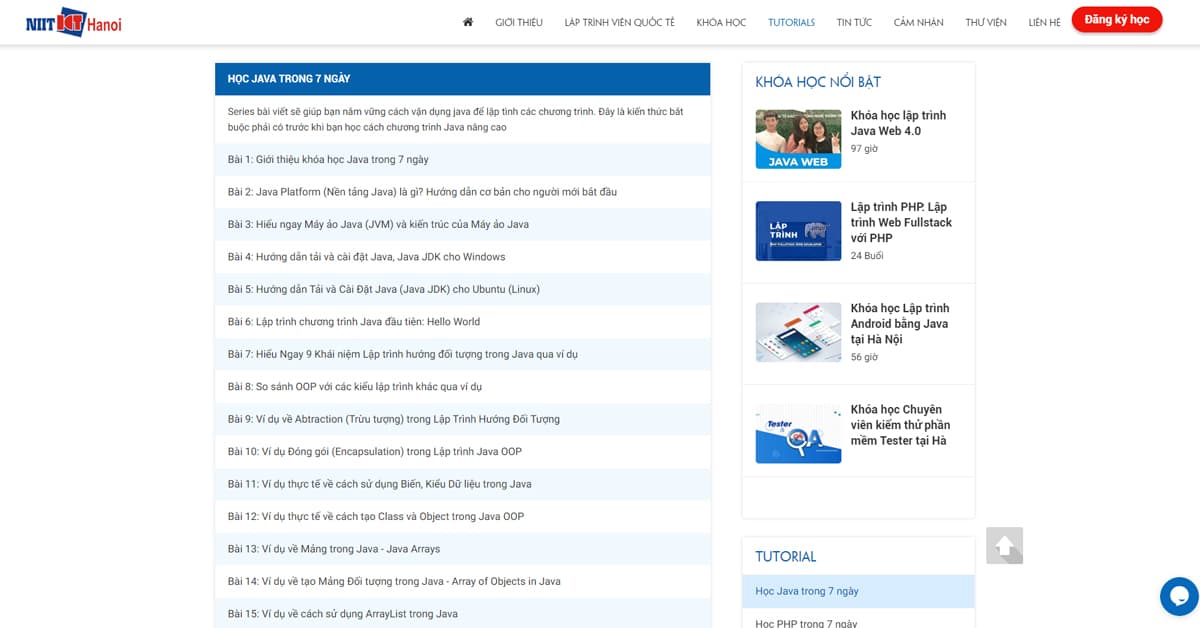Open the Android Java course thumbnail
This screenshot has width=1200, height=628.
point(798,332)
